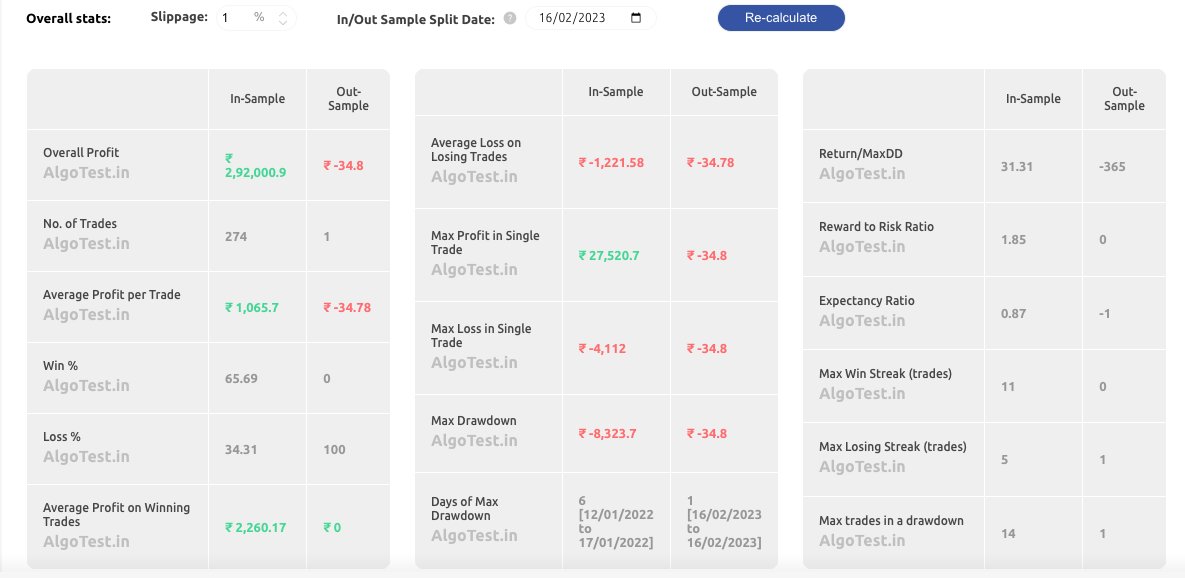Click the Overall stats heading

pyautogui.click(x=68, y=19)
